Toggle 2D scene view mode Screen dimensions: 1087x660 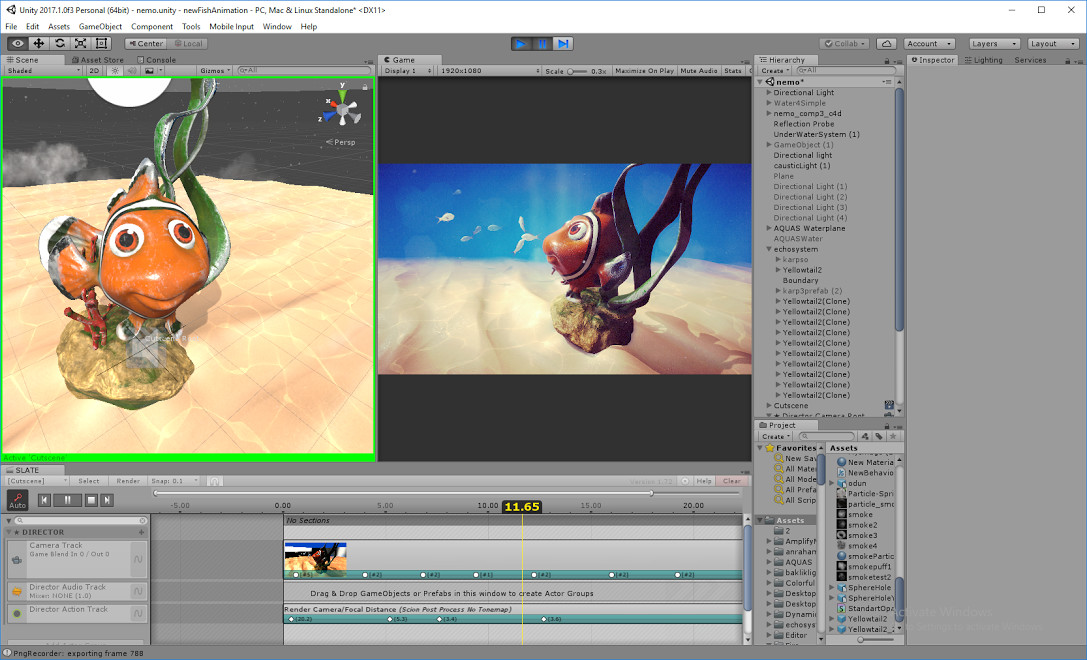94,71
